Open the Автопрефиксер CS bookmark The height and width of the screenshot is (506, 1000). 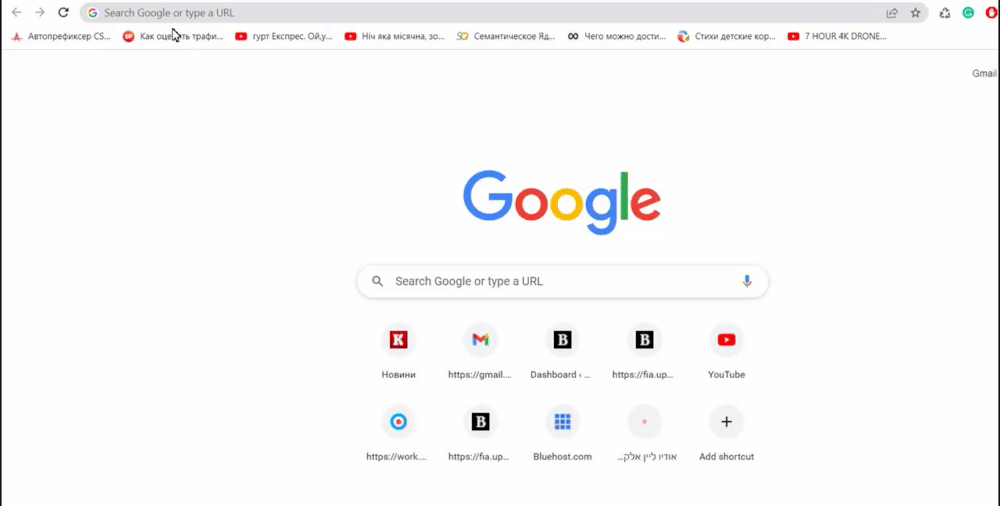point(61,36)
